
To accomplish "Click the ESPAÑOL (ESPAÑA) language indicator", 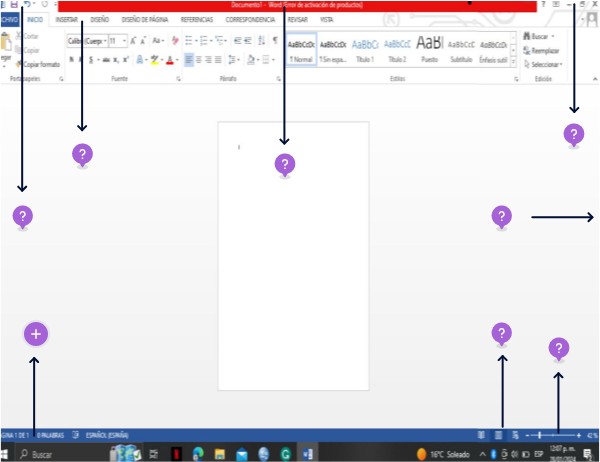I will pyautogui.click(x=108, y=435).
